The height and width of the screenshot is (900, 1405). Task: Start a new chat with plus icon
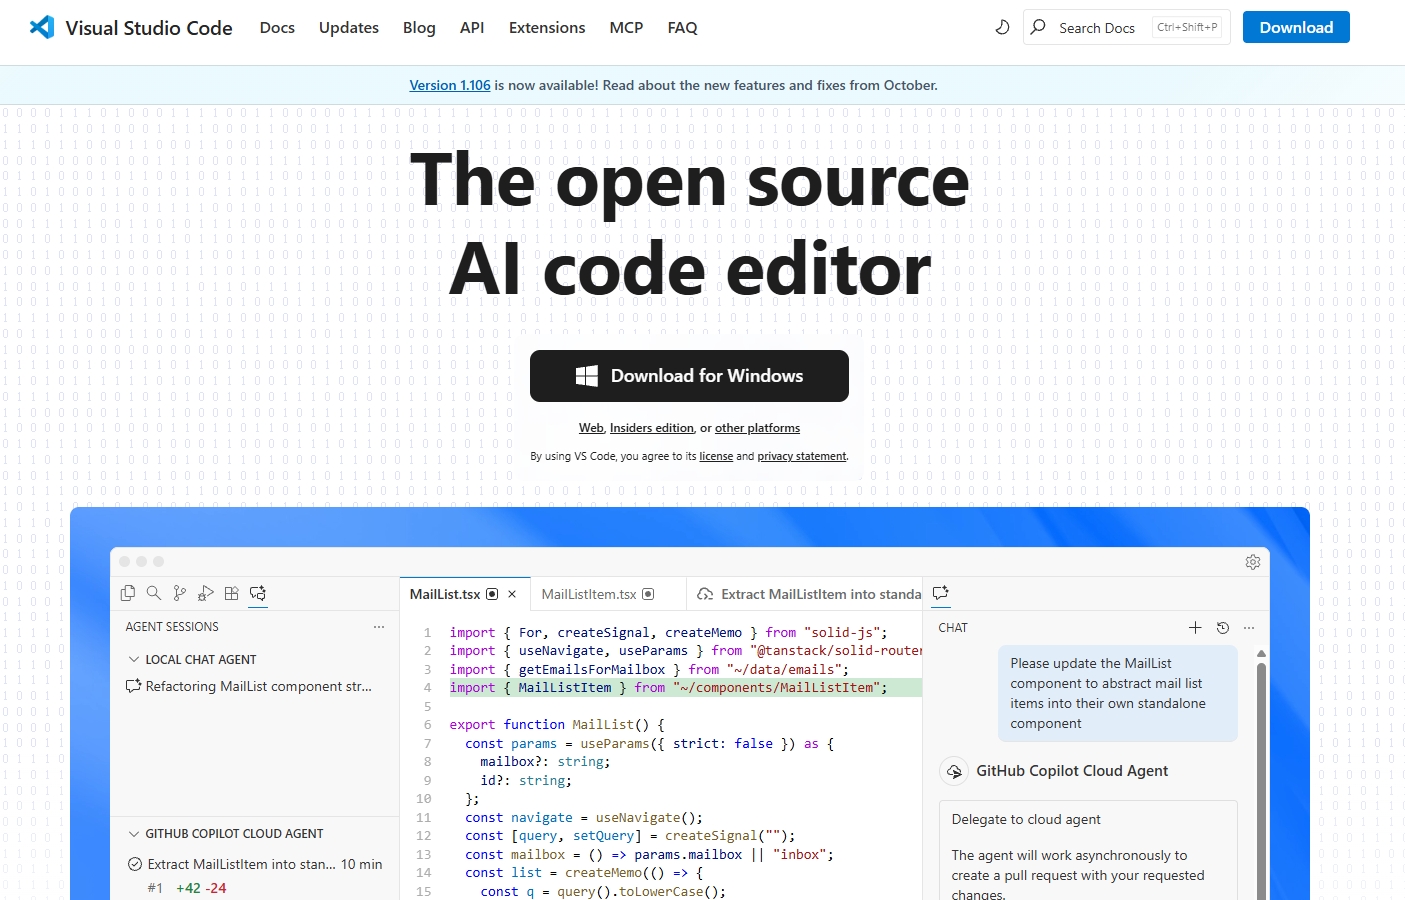pos(1195,628)
